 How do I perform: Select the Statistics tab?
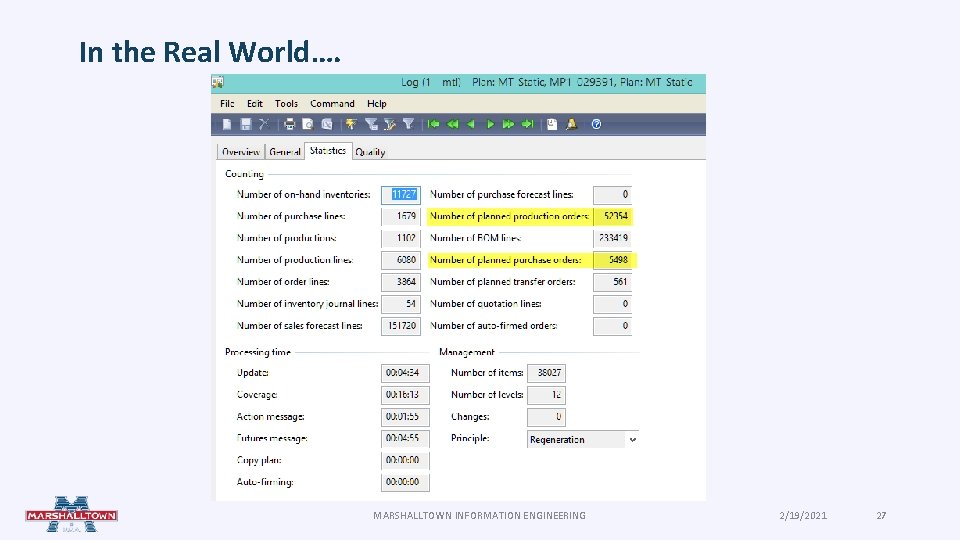click(x=328, y=151)
